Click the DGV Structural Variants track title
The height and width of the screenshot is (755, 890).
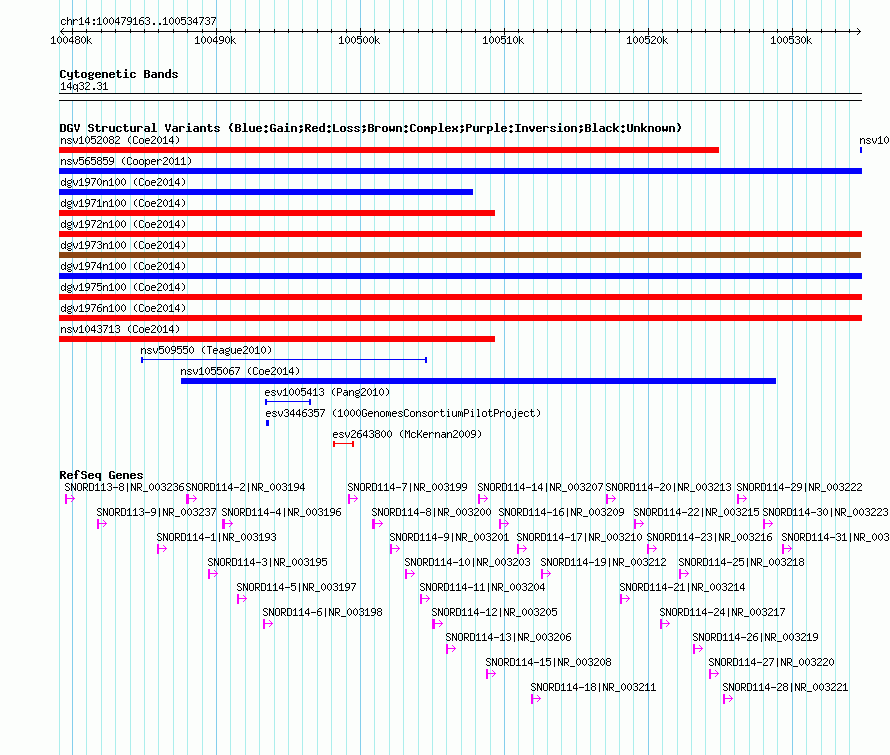(371, 128)
